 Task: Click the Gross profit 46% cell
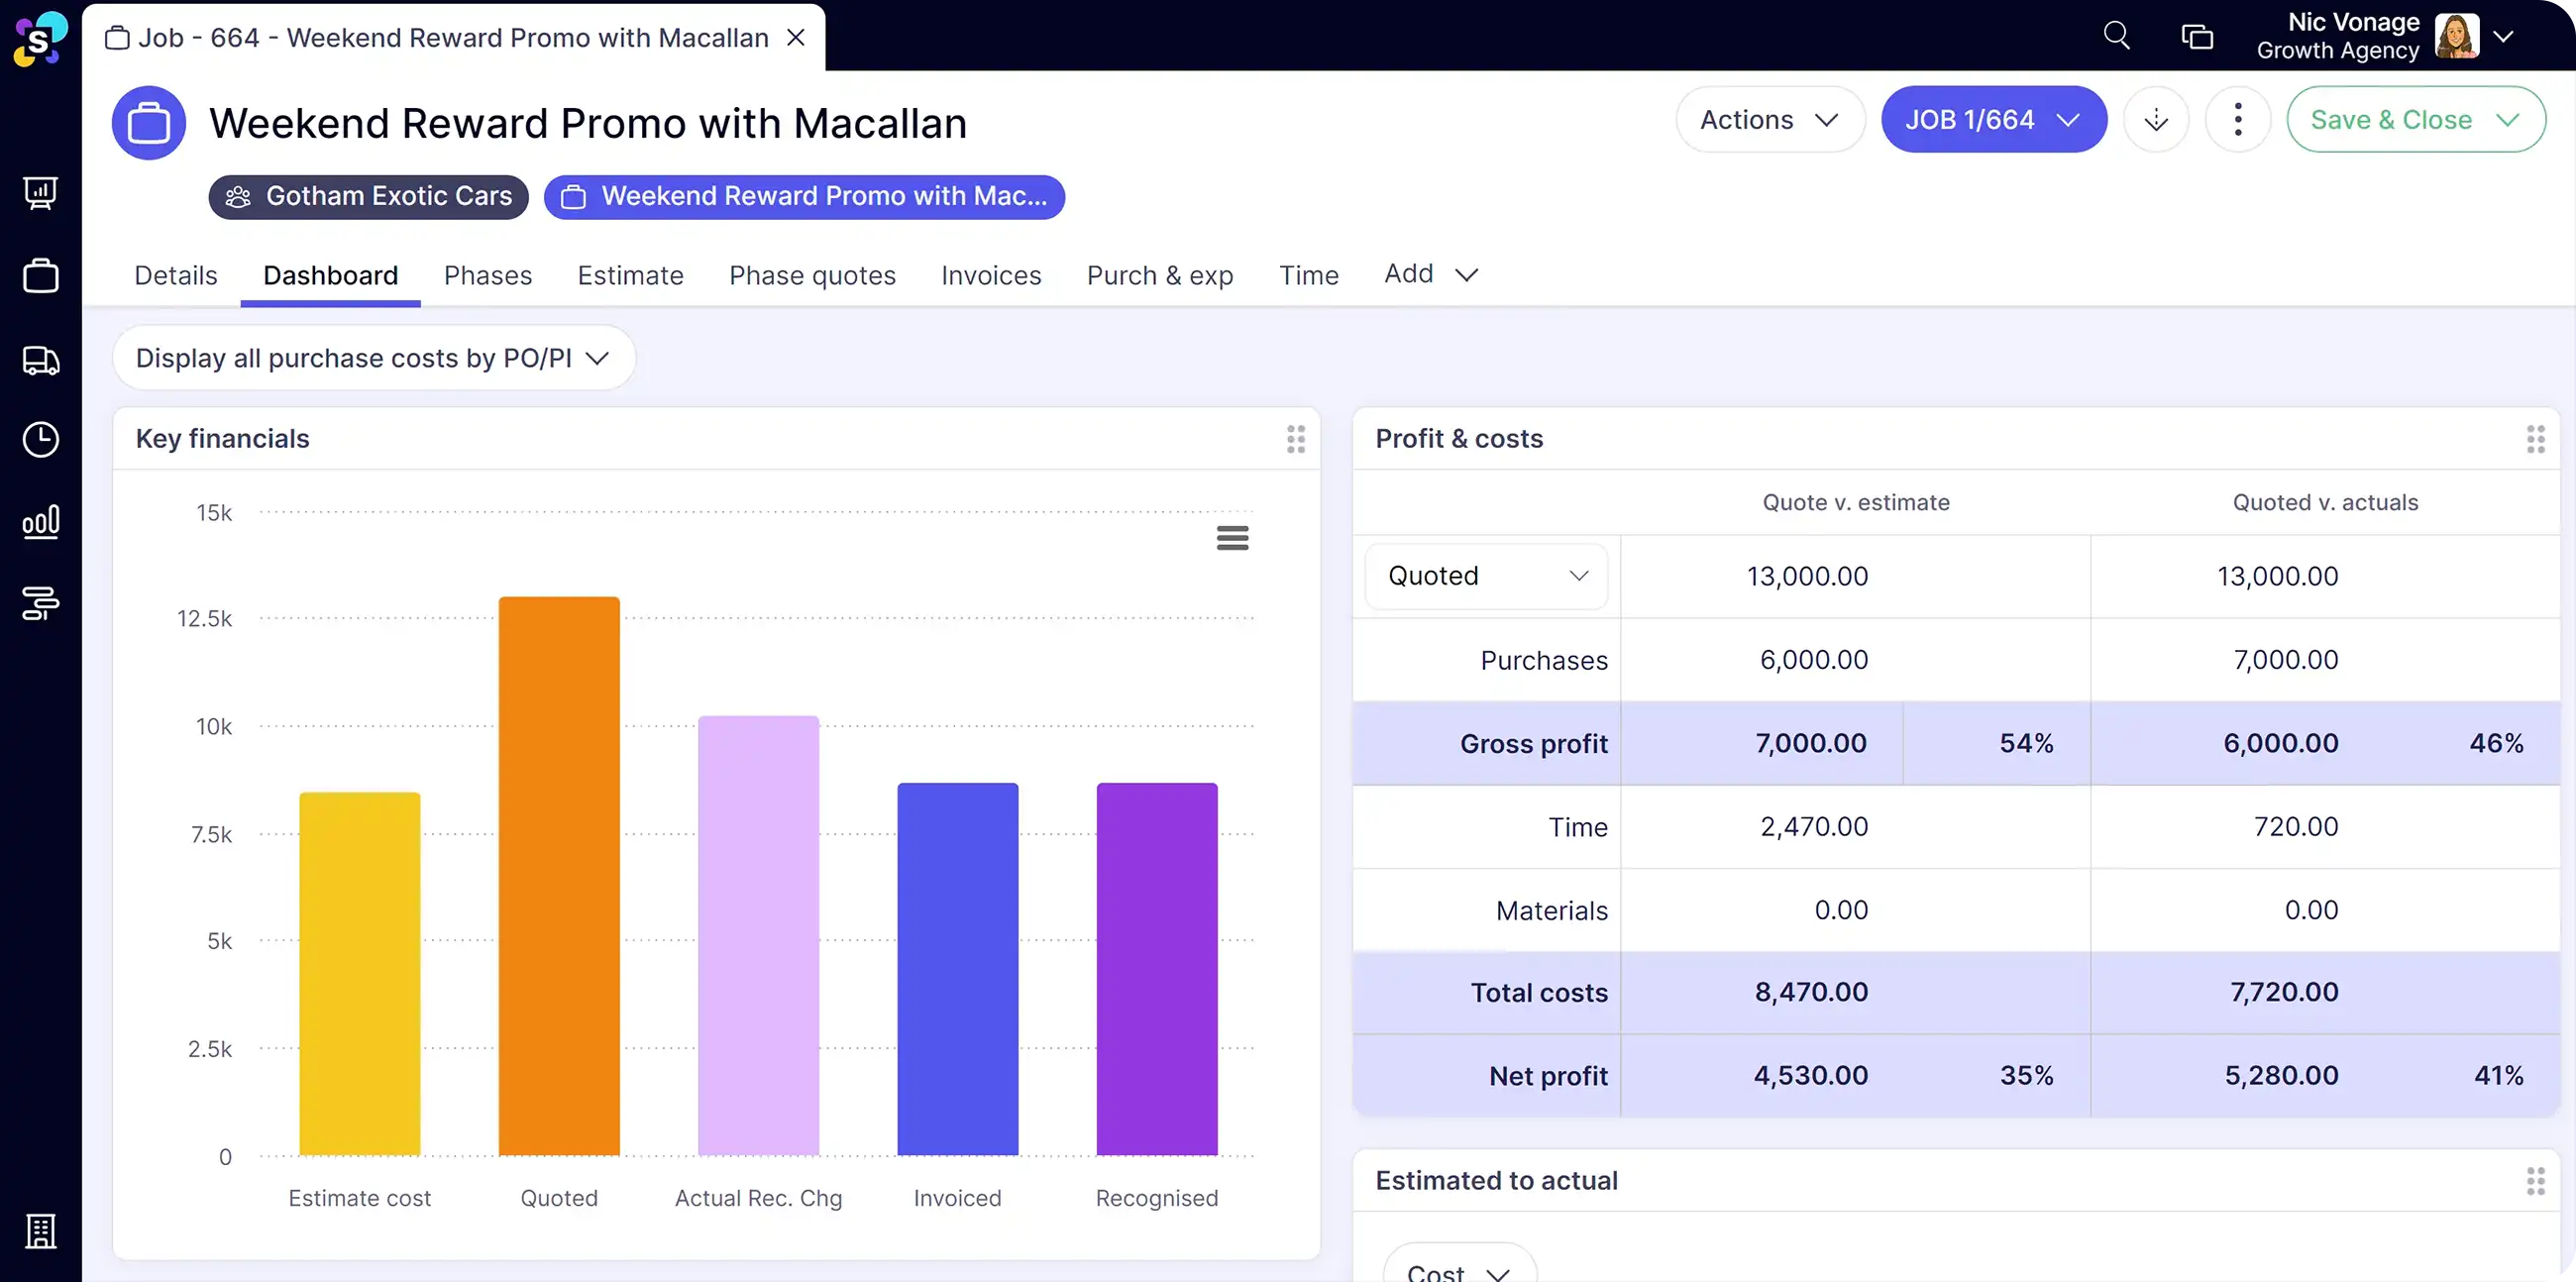2496,743
